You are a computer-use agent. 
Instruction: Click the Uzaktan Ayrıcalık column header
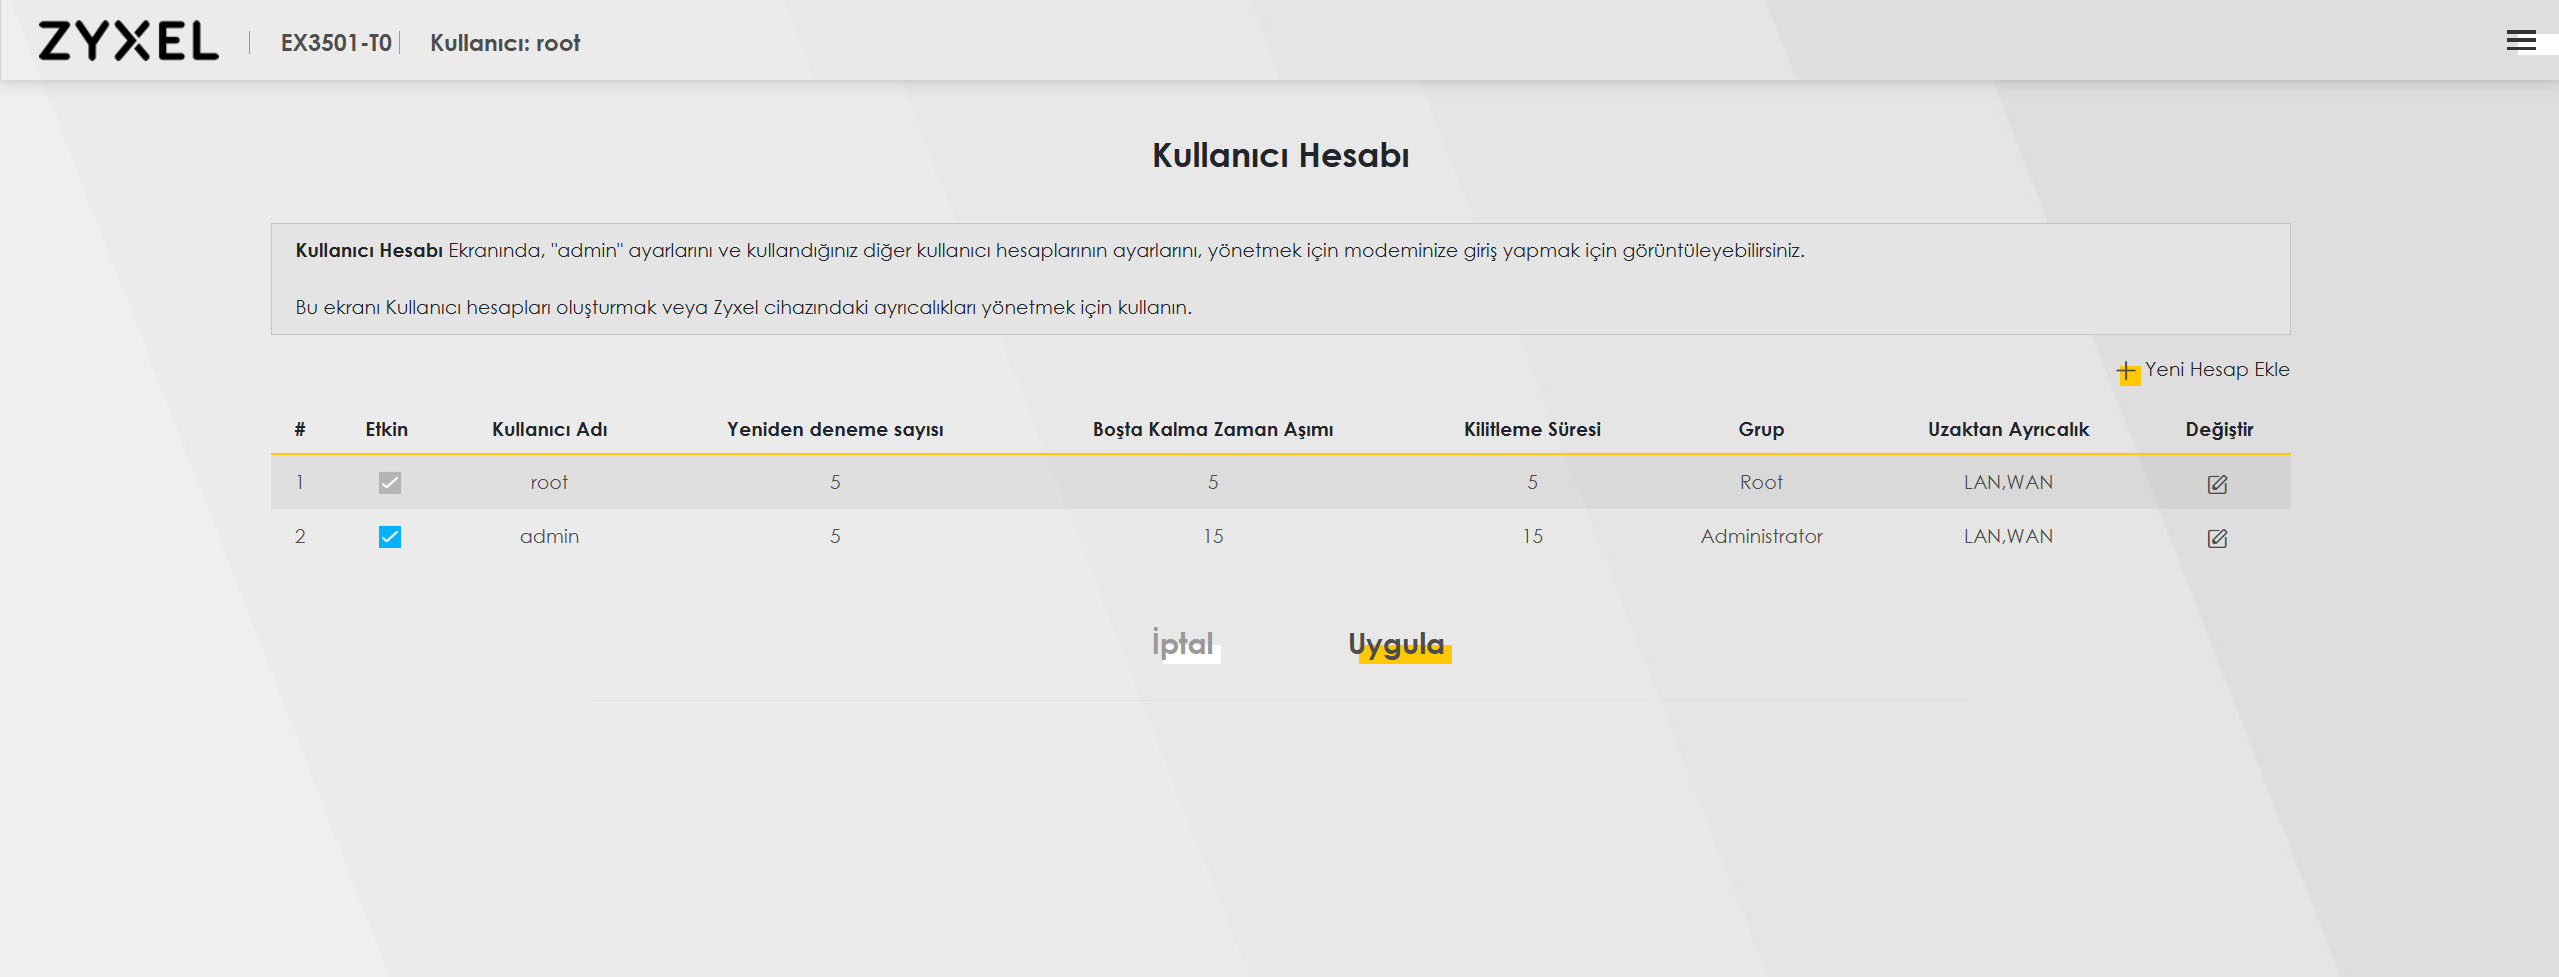[x=2008, y=429]
